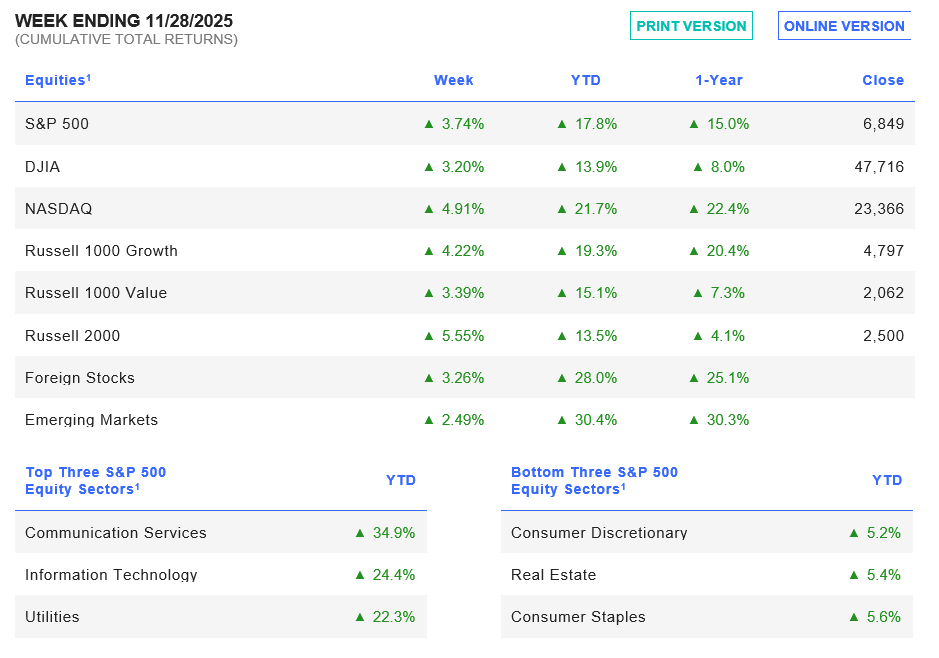The width and height of the screenshot is (939, 658).
Task: Click the WEEK ENDING 11/28/2025 title
Action: 124,21
